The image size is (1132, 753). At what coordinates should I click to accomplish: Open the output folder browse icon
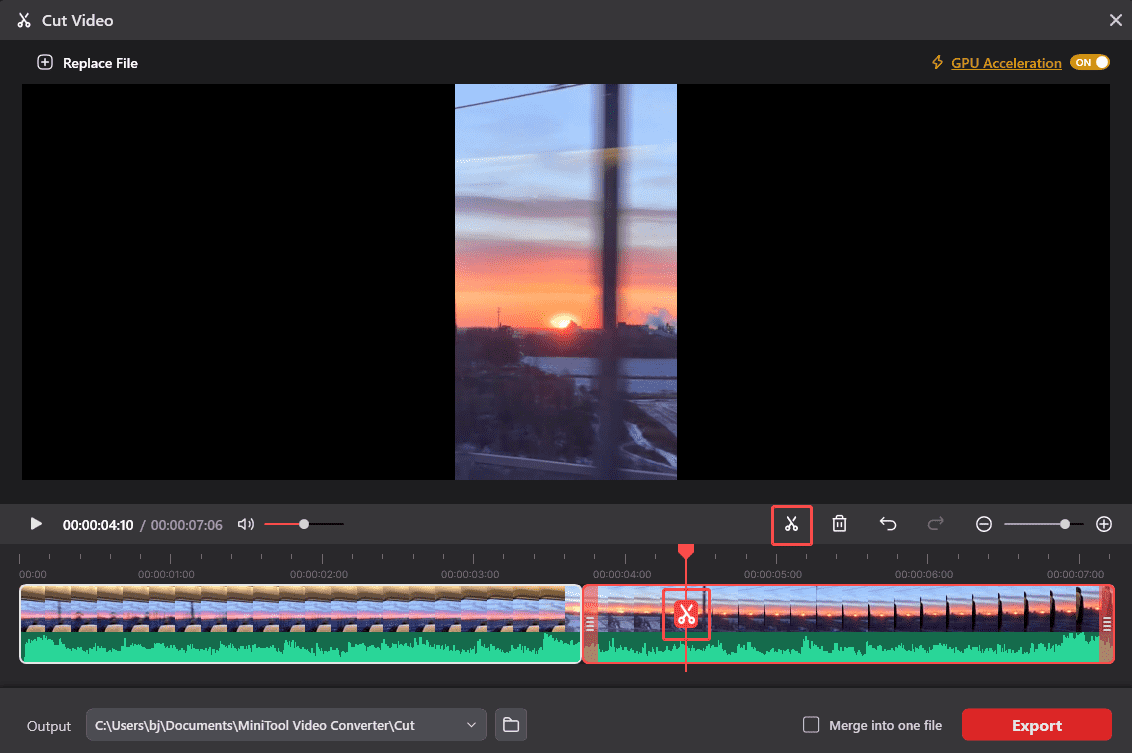tap(510, 725)
